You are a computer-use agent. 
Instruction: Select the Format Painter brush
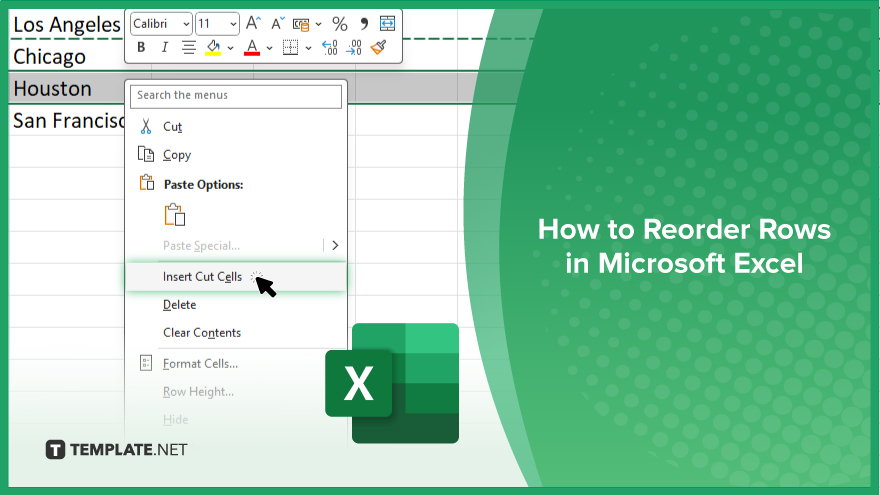click(379, 47)
